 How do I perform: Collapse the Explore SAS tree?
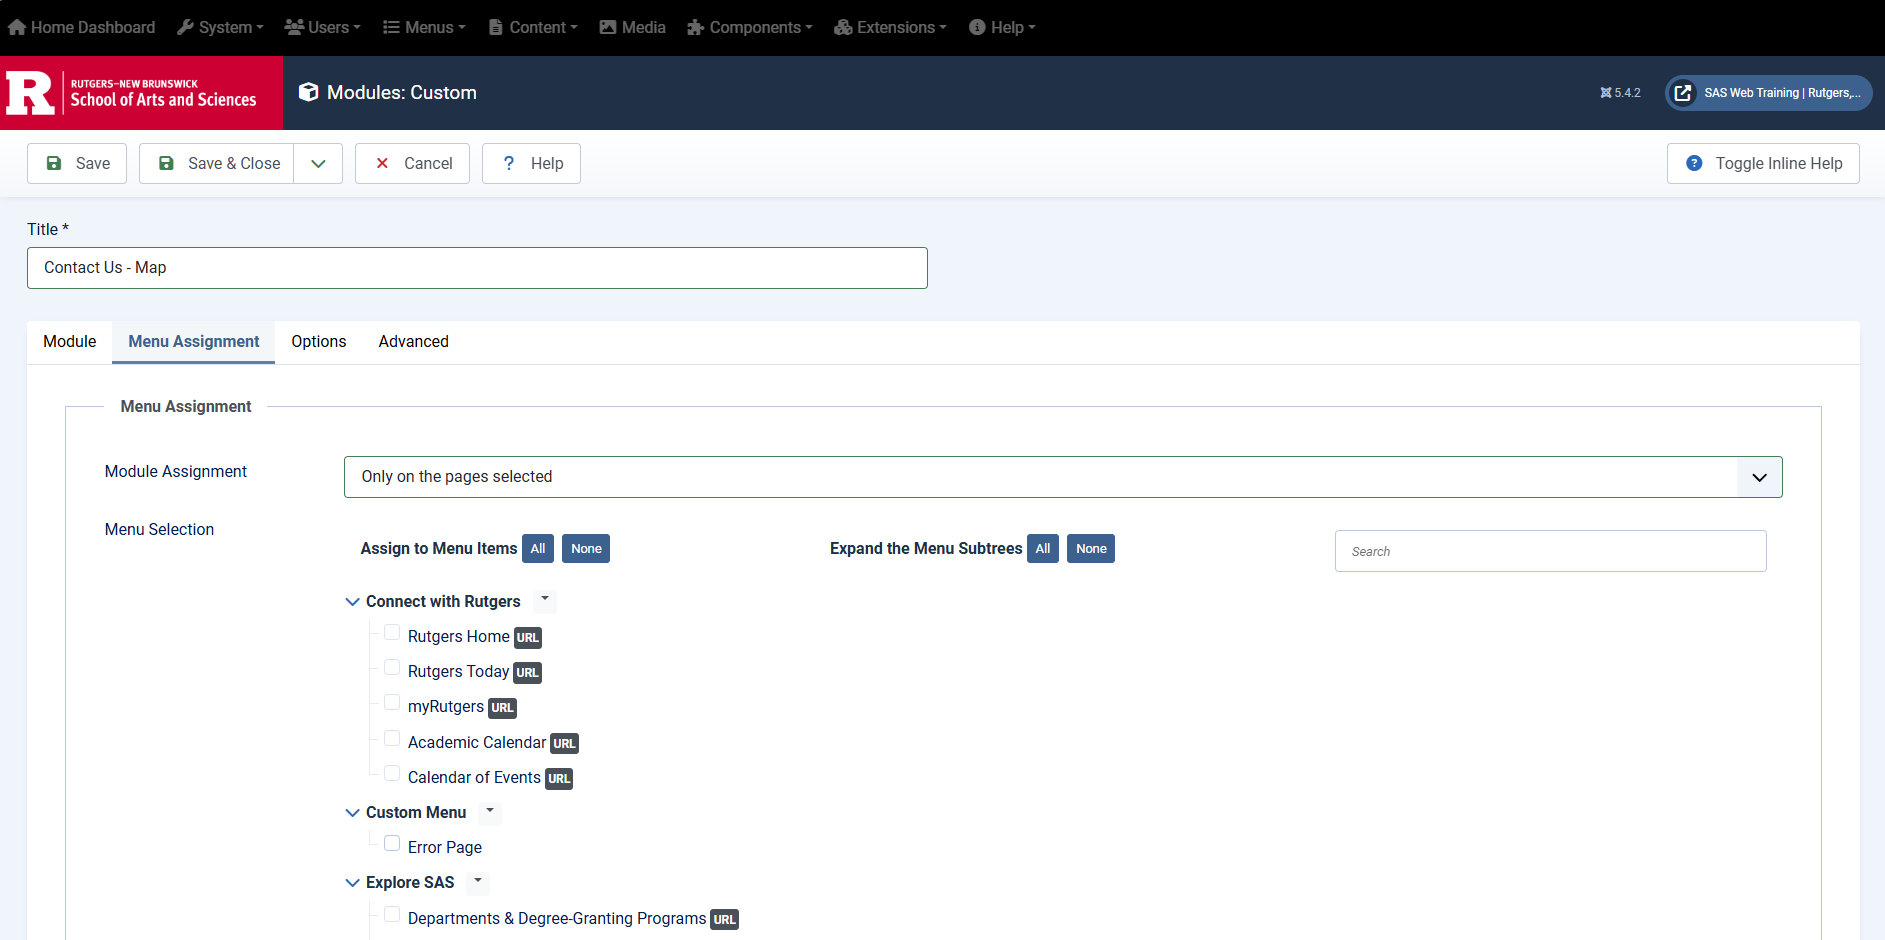tap(352, 883)
